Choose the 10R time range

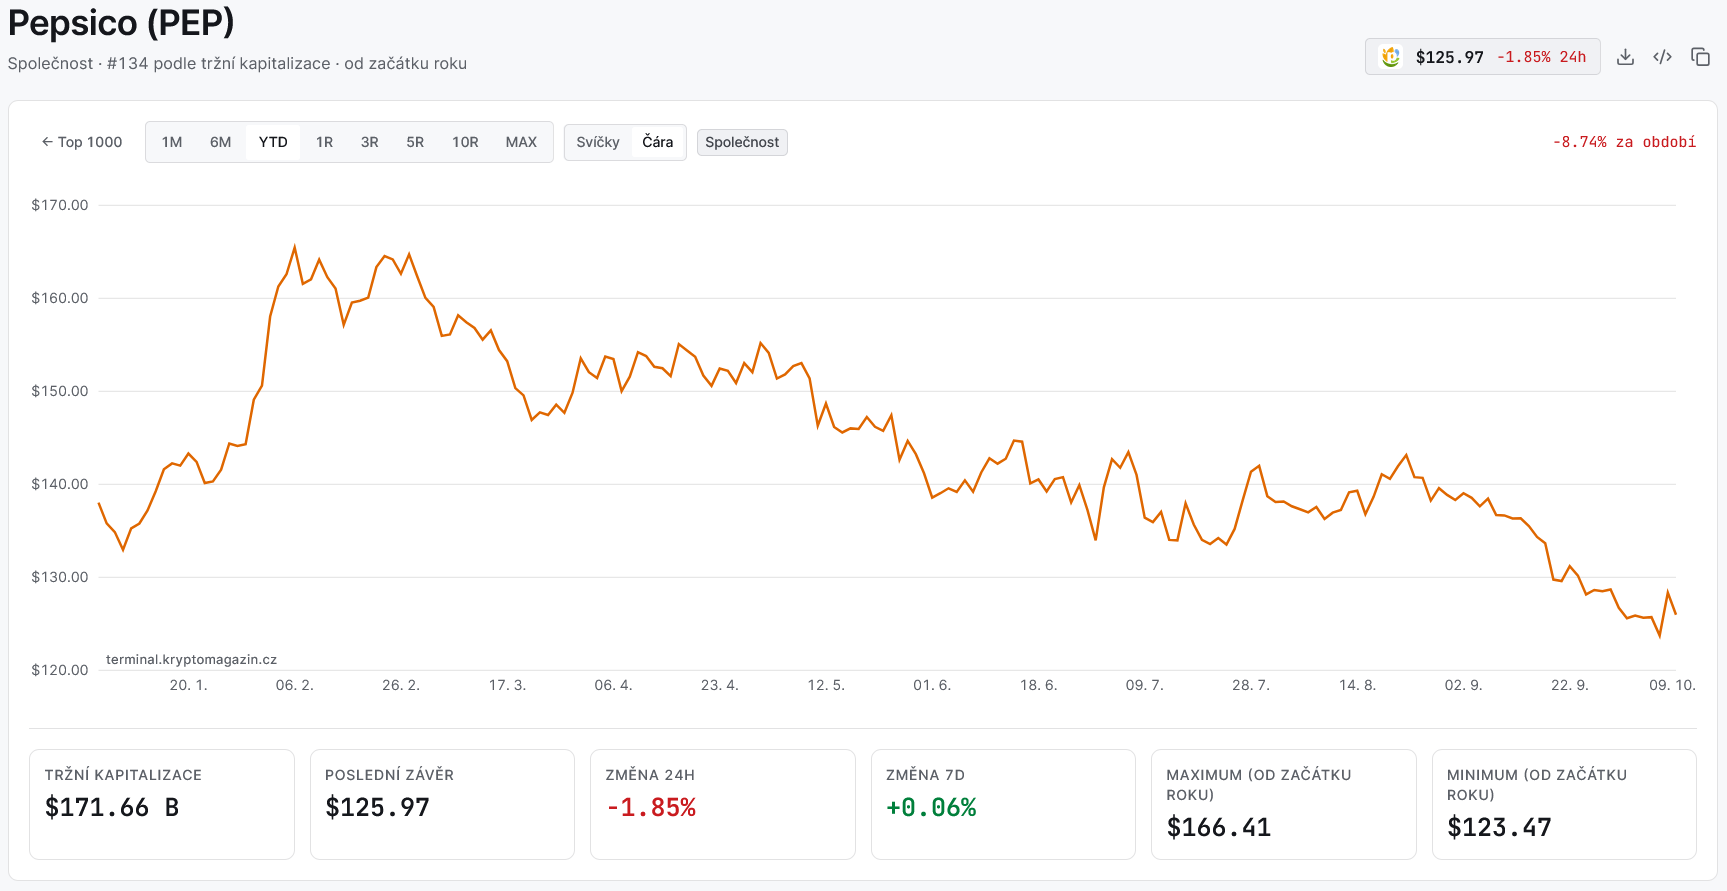pos(465,142)
